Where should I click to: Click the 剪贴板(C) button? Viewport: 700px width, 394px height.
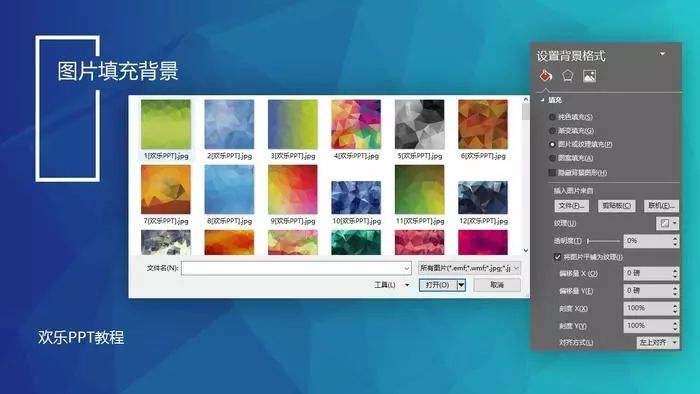click(x=617, y=206)
